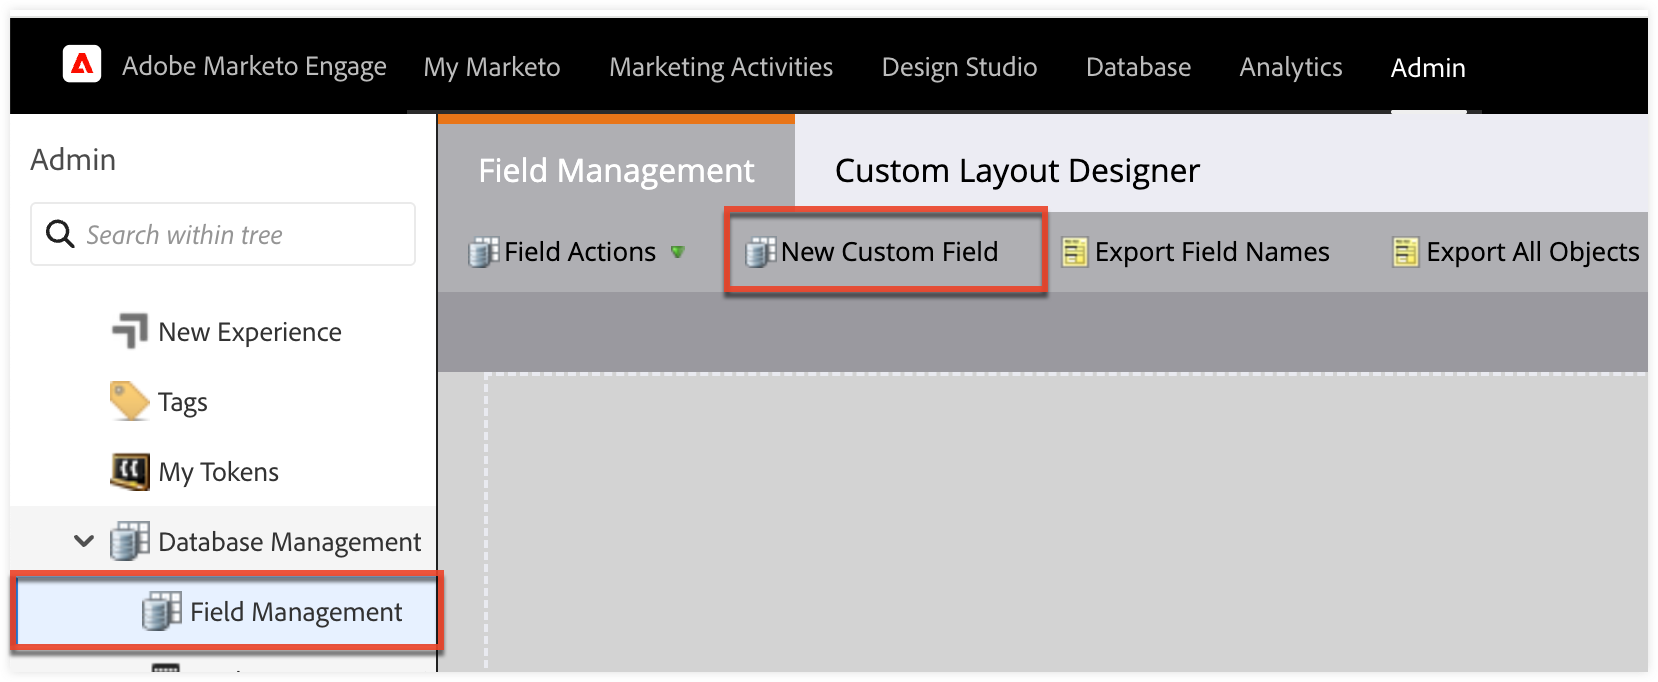This screenshot has height=682, width=1658.
Task: Select the Tags icon in the sidebar tree
Action: pos(129,401)
